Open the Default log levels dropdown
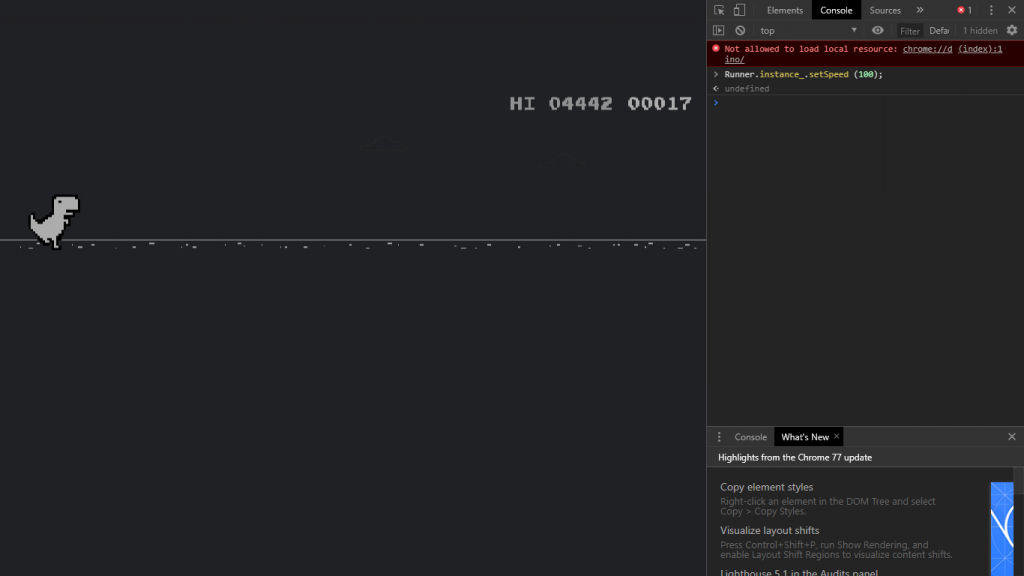 939,31
